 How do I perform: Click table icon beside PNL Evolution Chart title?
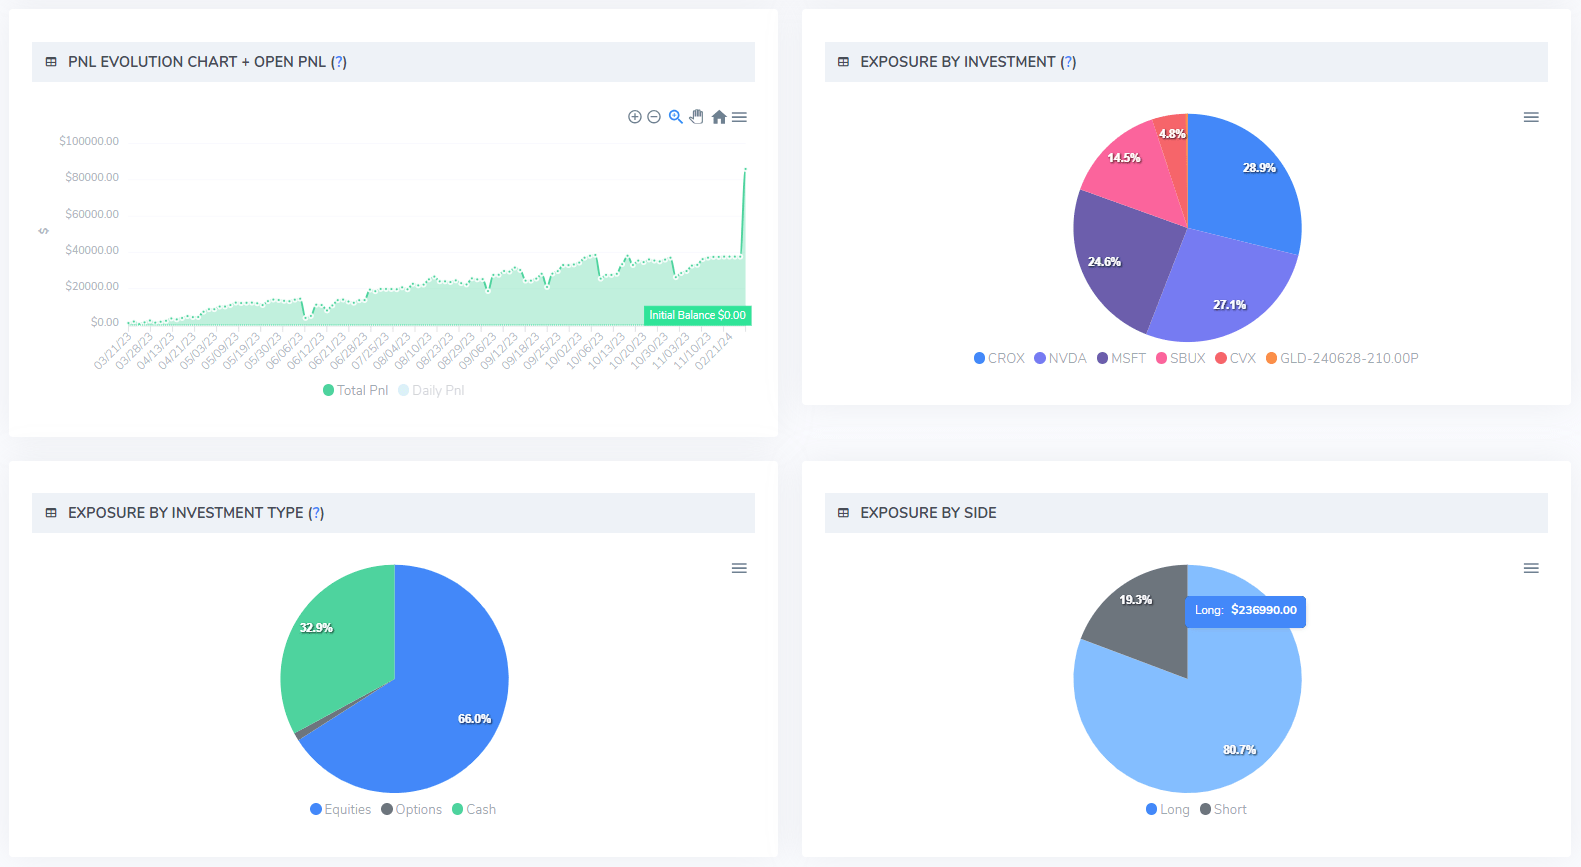[51, 62]
